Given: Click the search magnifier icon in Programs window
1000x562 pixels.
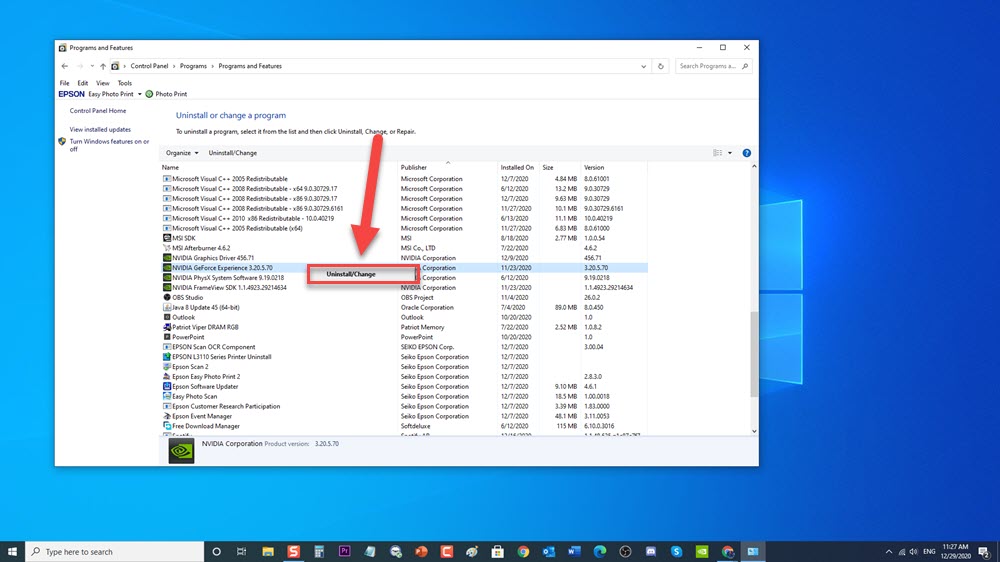Looking at the screenshot, I should pyautogui.click(x=745, y=66).
